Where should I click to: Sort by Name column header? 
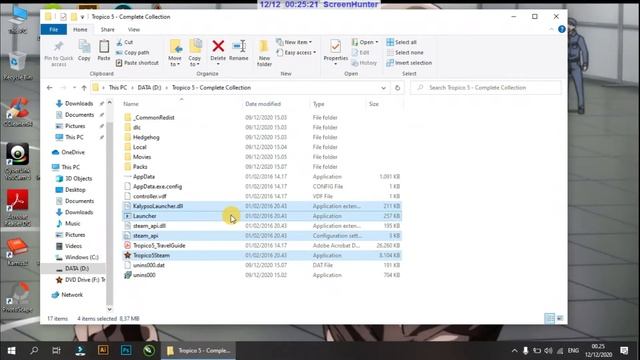tap(131, 104)
